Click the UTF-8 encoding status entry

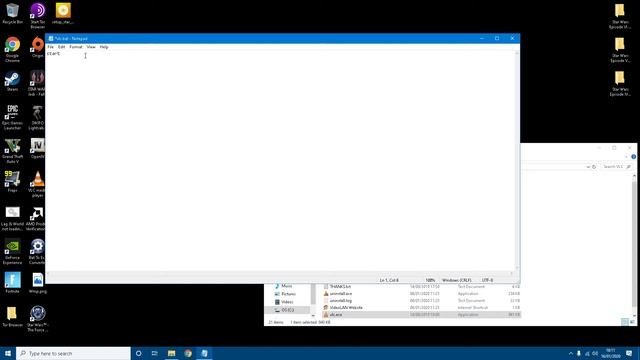point(487,280)
